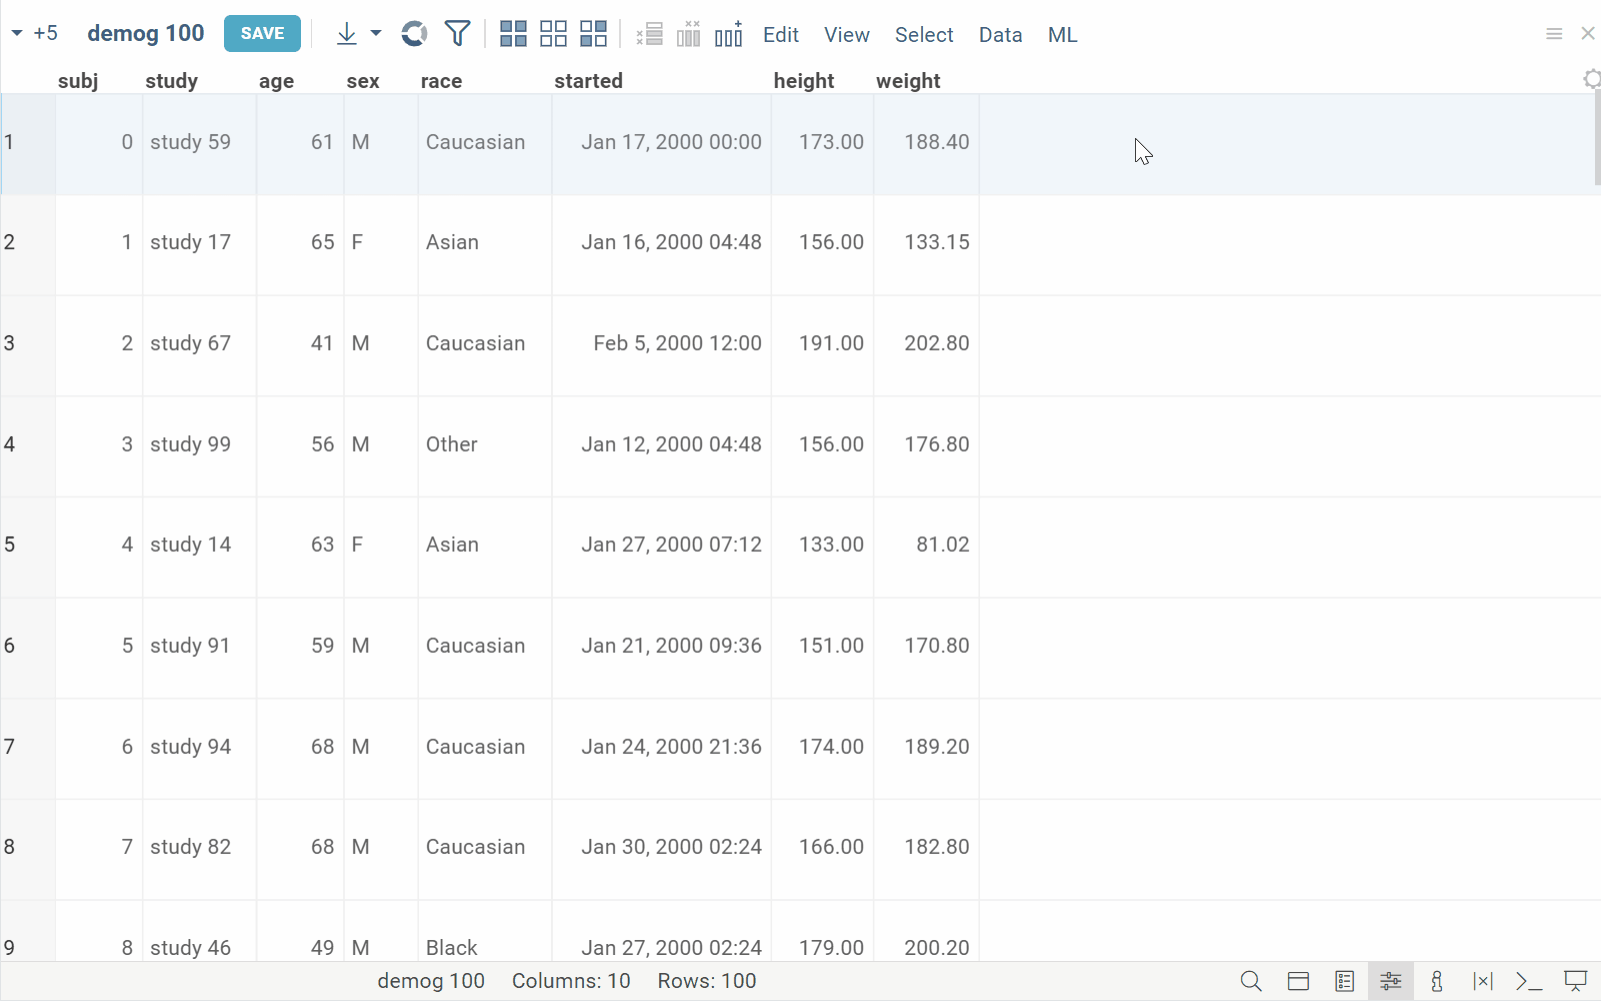Toggle the properties sliders panel icon
Screen dimensions: 1601x1001
pos(1390,981)
